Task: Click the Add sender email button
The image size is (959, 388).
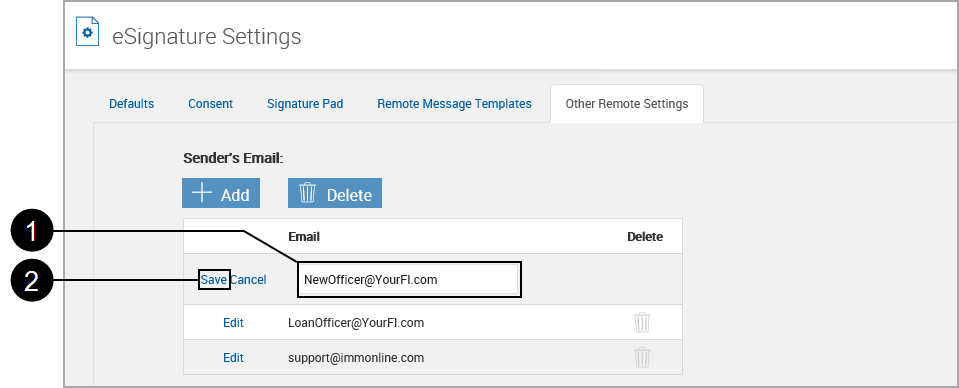Action: [221, 193]
